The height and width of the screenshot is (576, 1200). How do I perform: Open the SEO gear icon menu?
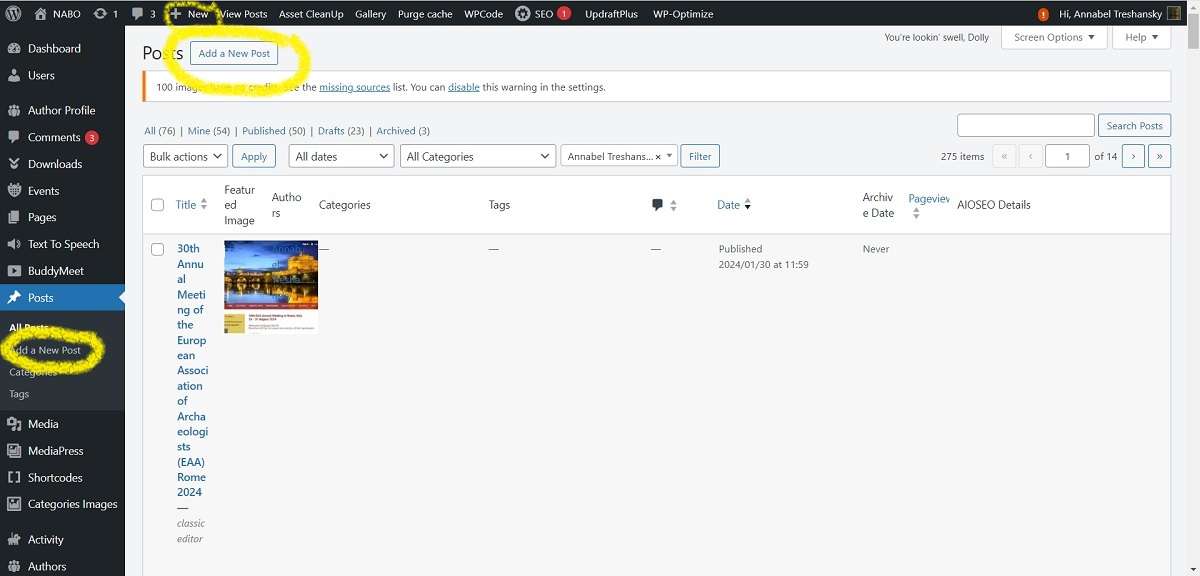tap(523, 14)
